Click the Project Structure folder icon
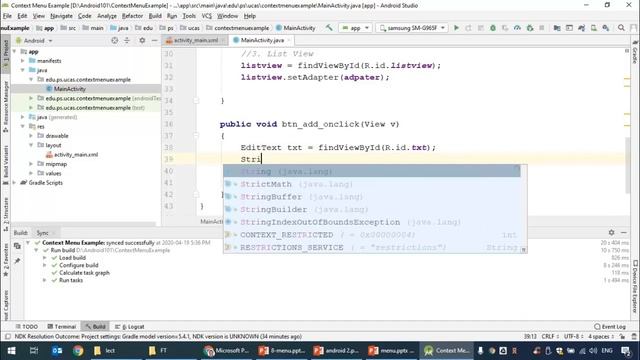 (x=557, y=28)
